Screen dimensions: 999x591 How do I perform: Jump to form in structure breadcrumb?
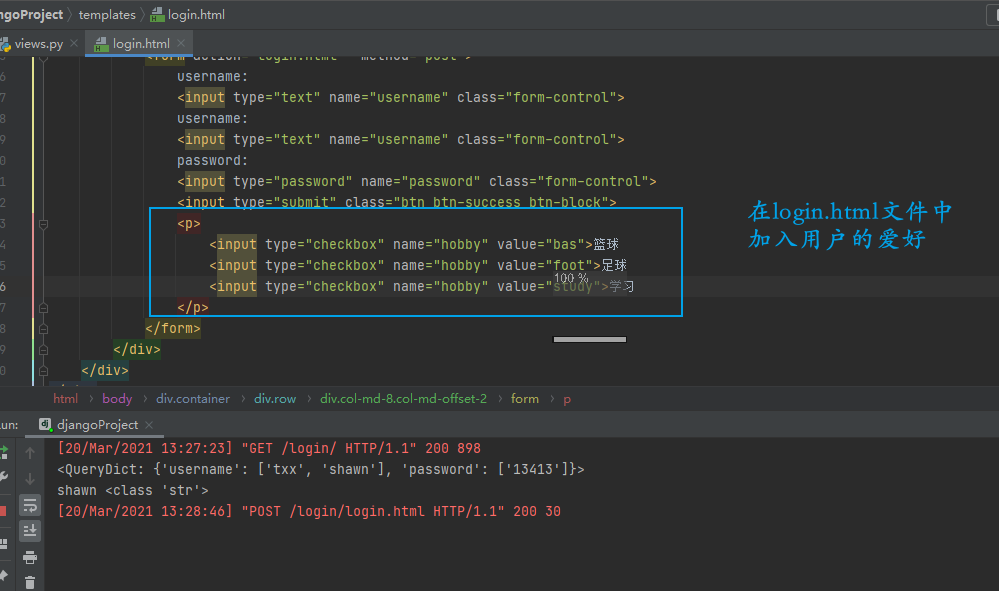click(x=525, y=399)
